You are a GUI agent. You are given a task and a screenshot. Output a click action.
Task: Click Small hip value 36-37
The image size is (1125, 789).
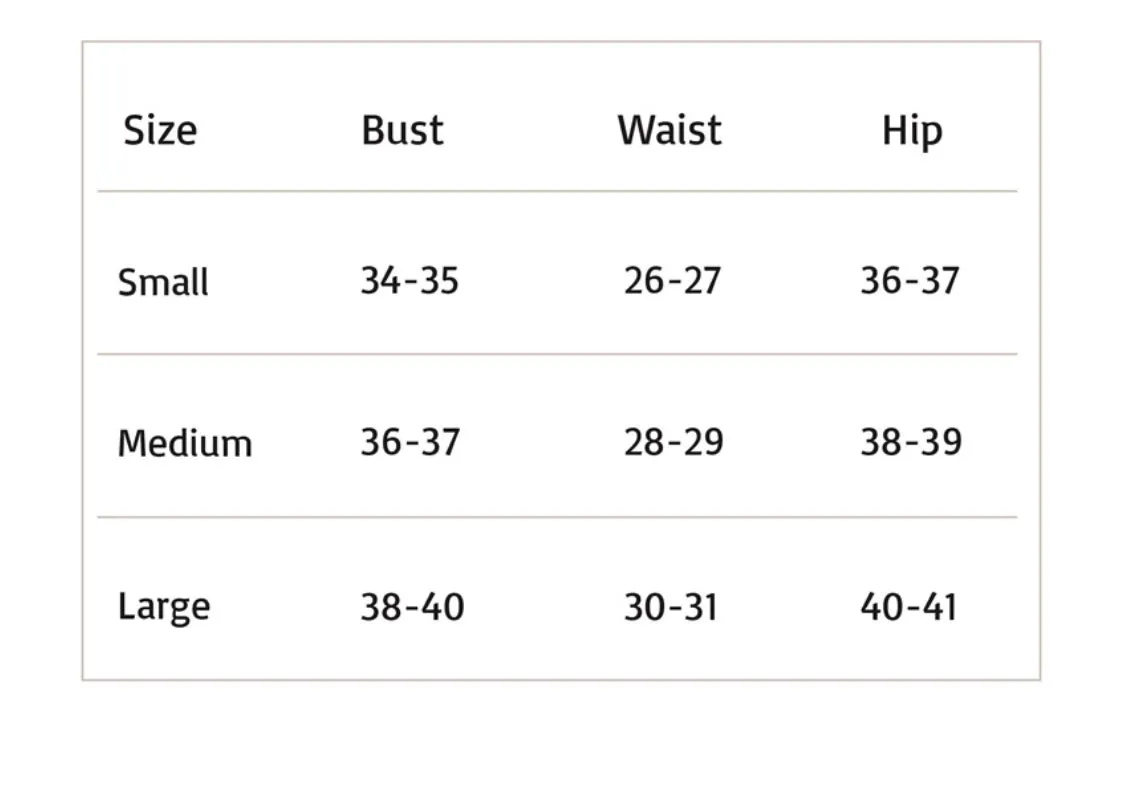[x=910, y=280]
